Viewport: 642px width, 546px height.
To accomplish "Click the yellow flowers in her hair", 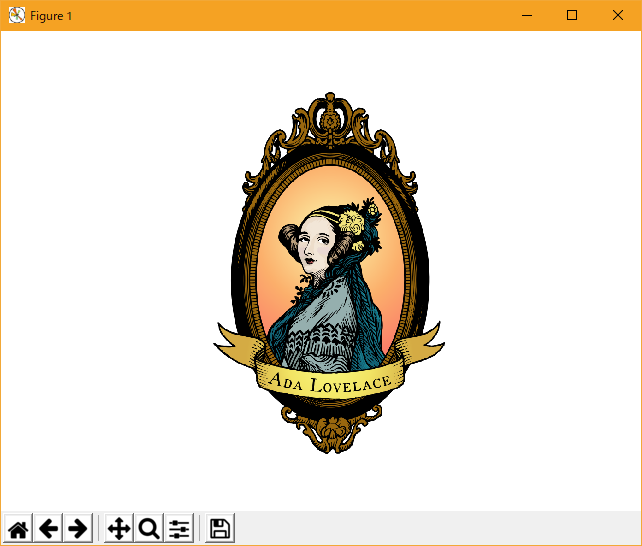I will coord(352,222).
